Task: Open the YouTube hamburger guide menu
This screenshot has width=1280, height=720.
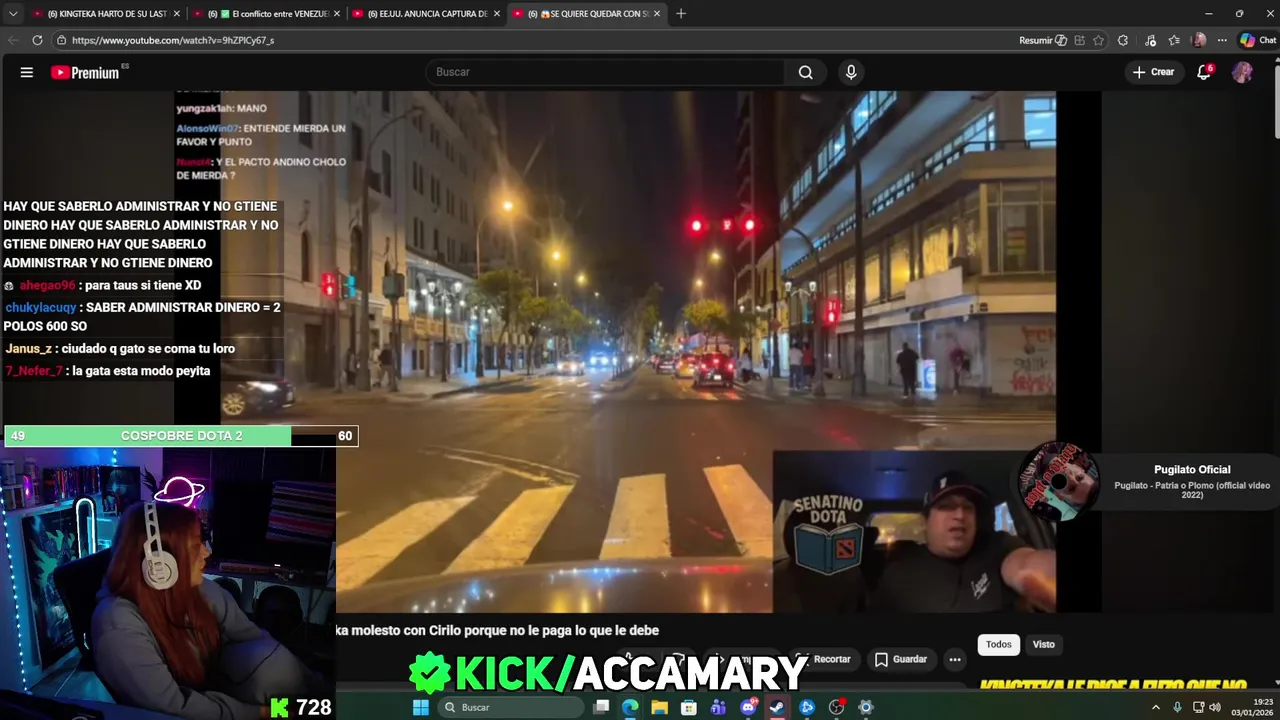Action: 27,72
